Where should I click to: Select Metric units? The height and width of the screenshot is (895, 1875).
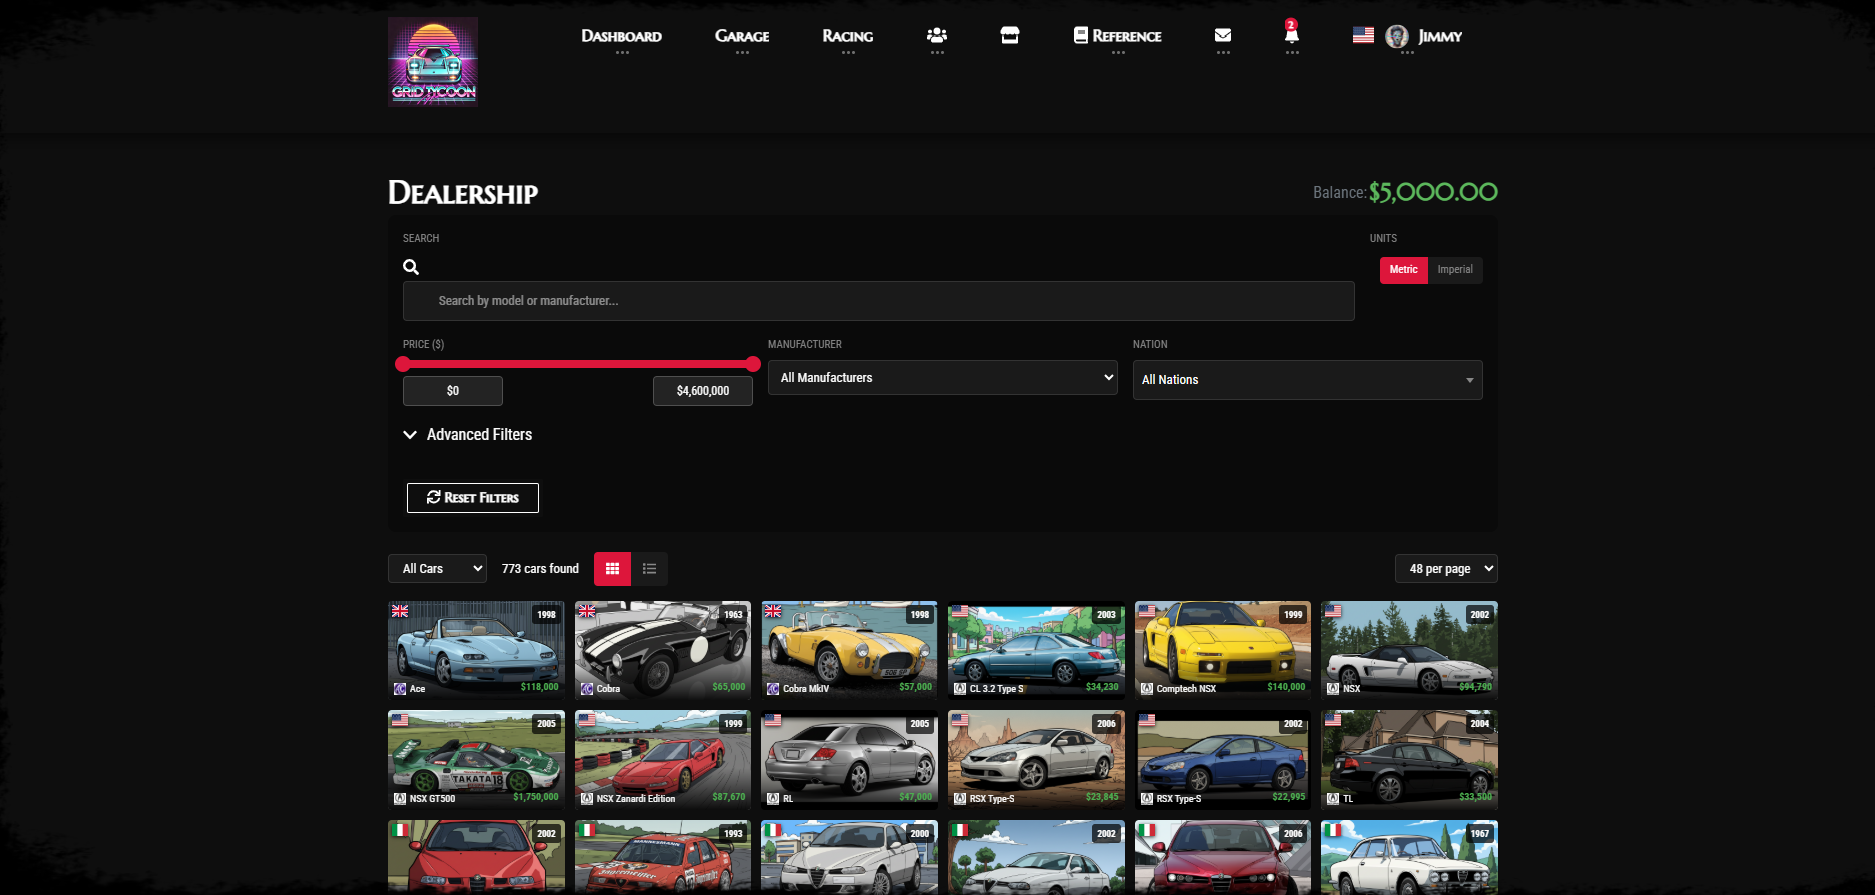click(1403, 270)
